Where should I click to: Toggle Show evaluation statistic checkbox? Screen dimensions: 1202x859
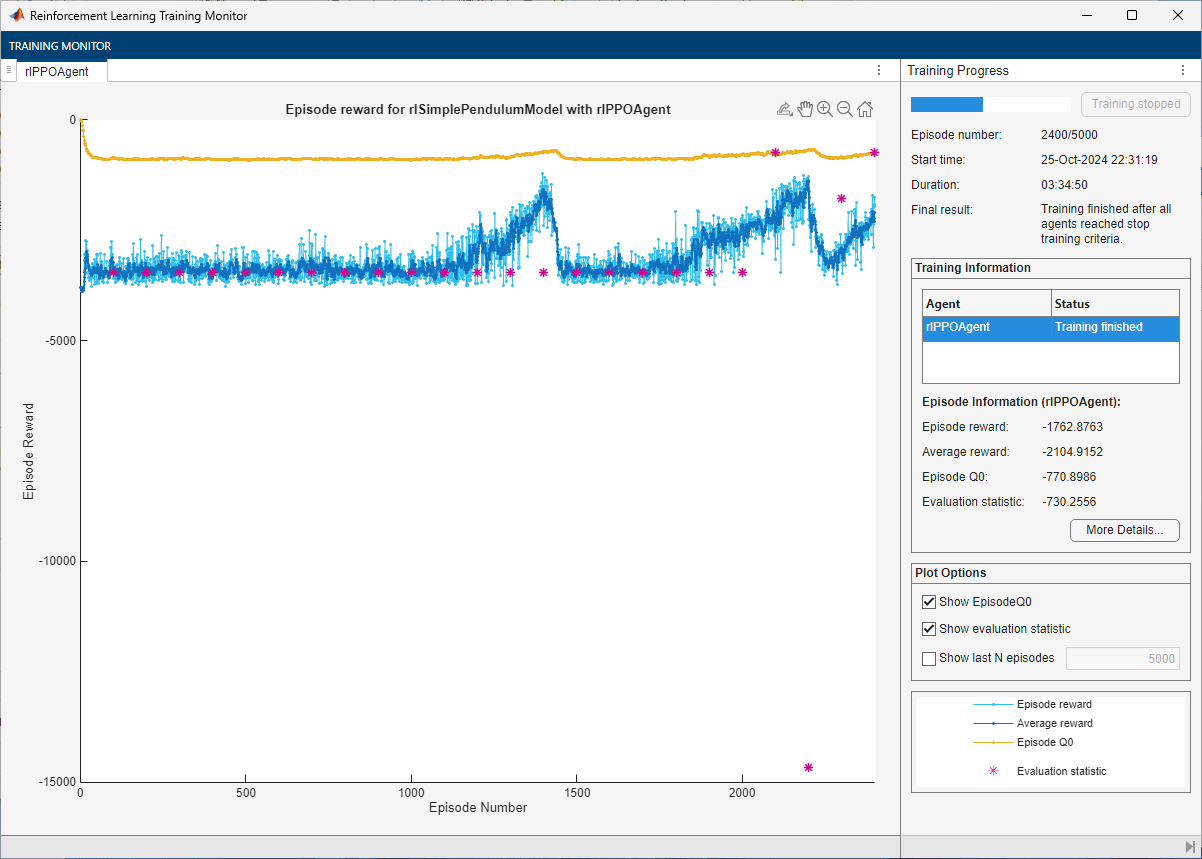click(x=929, y=629)
